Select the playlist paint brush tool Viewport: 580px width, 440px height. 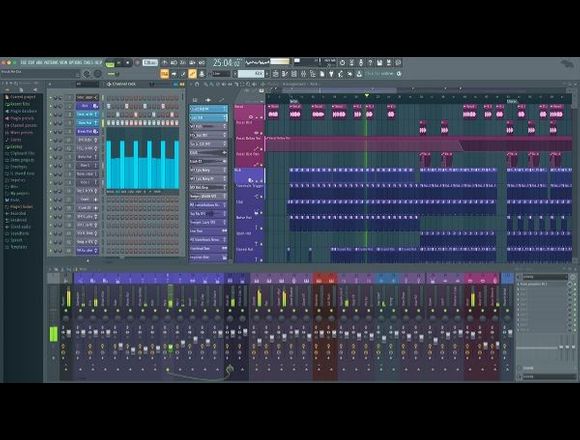tap(211, 84)
